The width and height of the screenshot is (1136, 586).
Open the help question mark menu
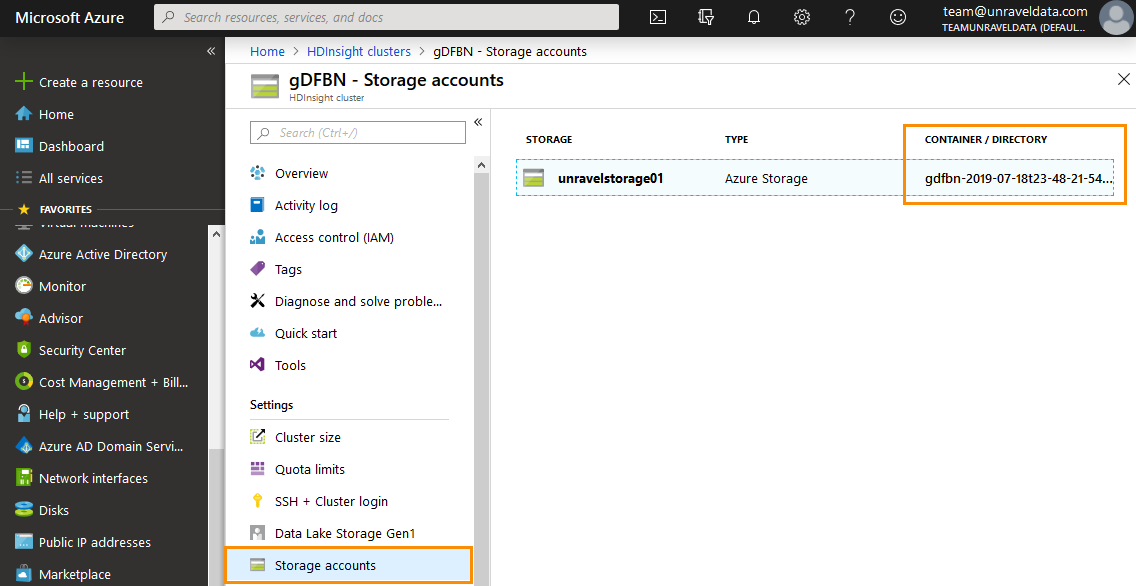pos(850,17)
